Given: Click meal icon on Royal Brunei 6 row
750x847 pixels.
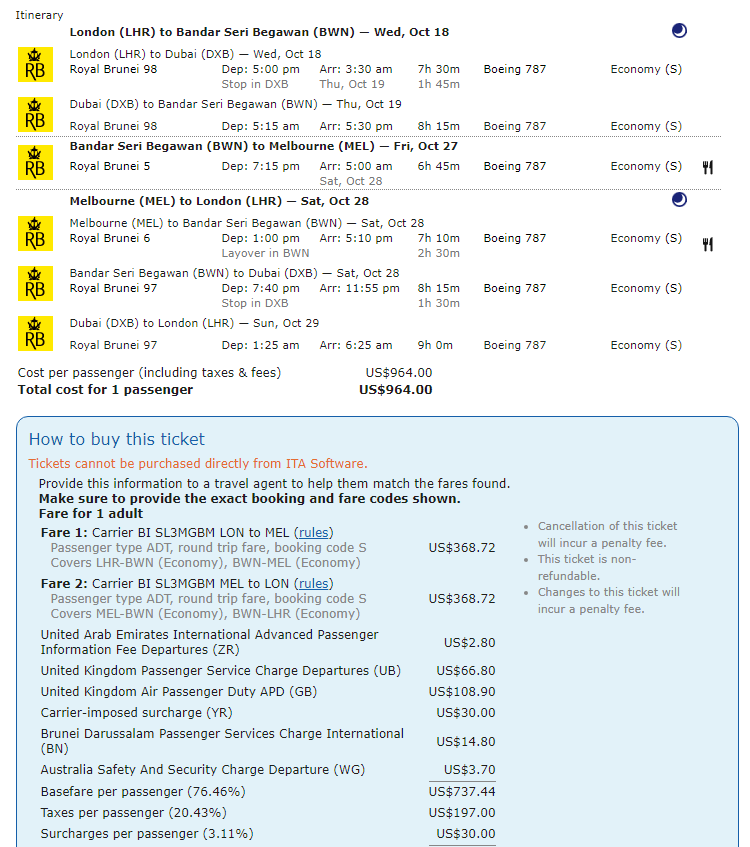Looking at the screenshot, I should click(x=708, y=244).
